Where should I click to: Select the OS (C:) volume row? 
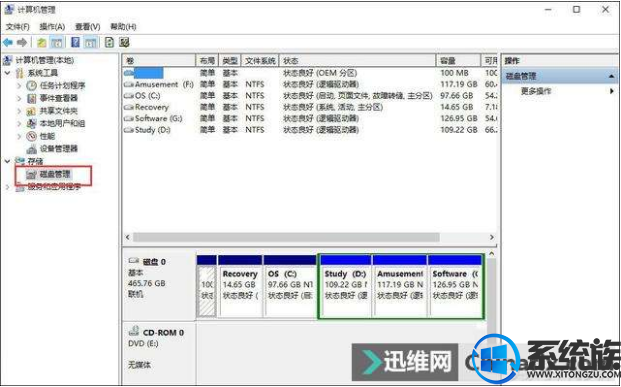(x=310, y=96)
